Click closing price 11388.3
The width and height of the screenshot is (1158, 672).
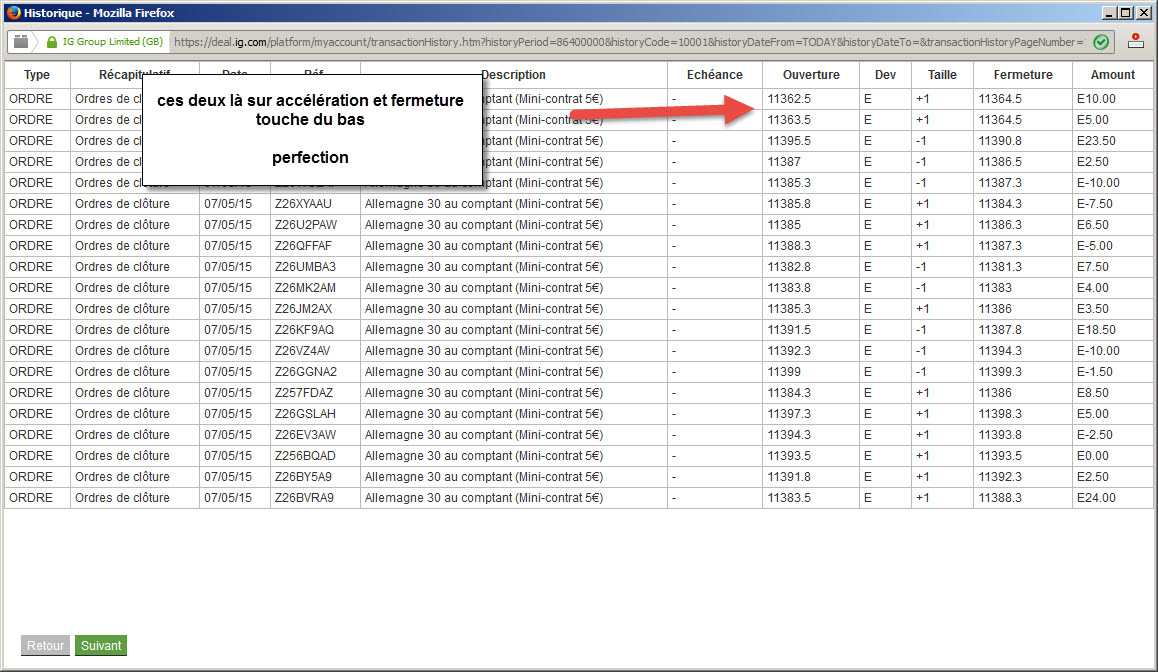click(1000, 498)
